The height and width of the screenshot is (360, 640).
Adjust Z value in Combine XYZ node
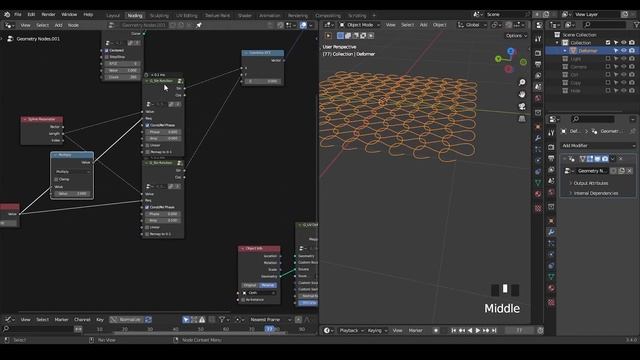[x=263, y=81]
